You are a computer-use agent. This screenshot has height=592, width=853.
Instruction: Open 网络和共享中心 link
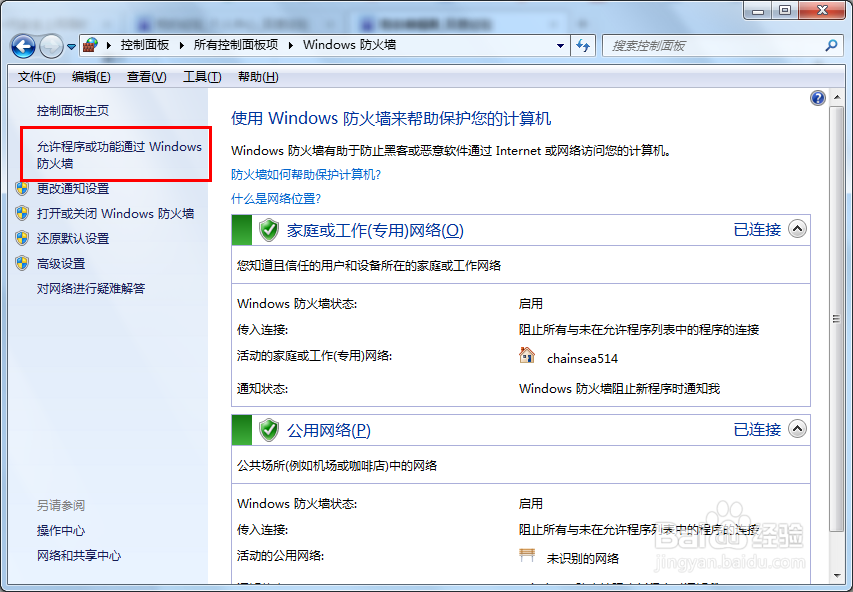pyautogui.click(x=79, y=556)
